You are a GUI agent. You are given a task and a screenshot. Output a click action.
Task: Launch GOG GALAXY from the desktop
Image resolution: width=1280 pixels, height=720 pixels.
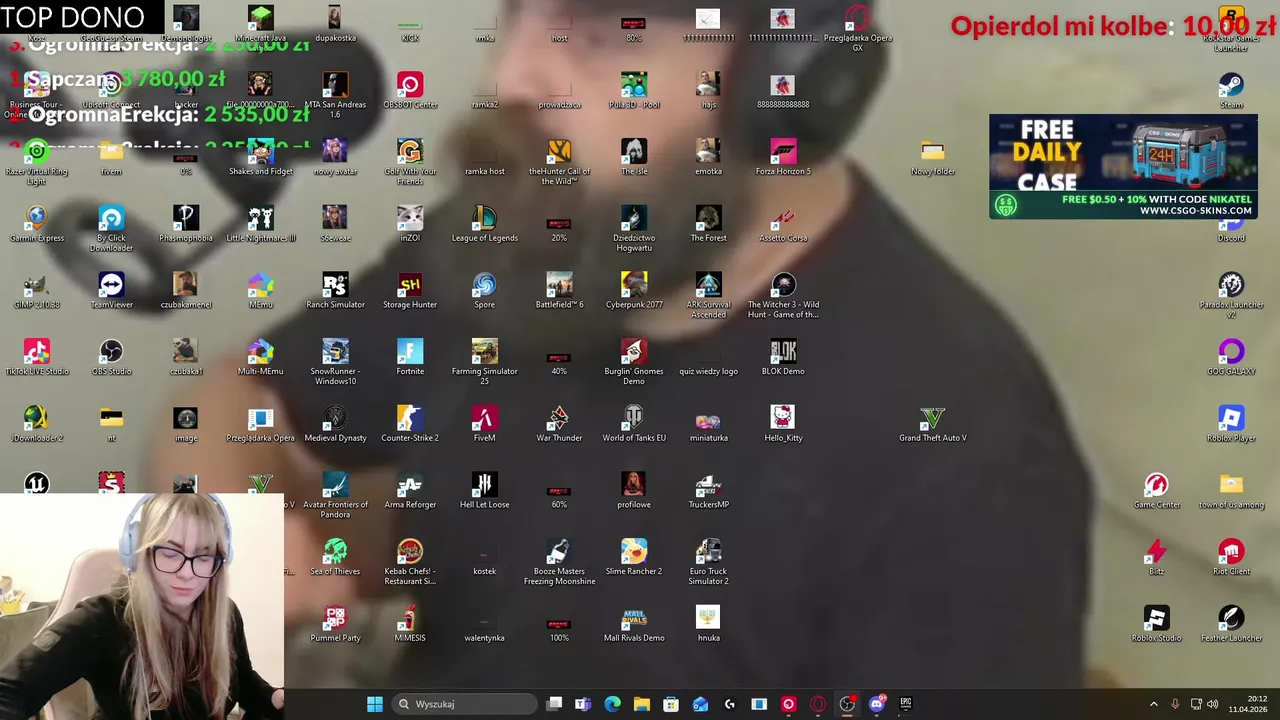point(1231,357)
